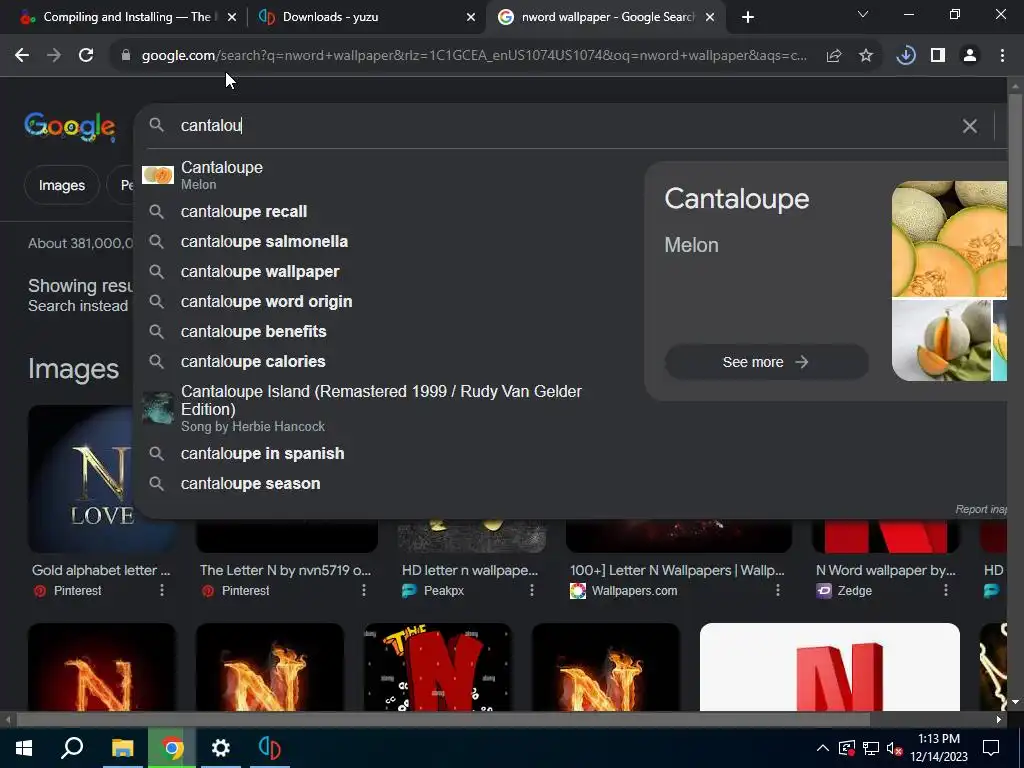Open The Letter N by nvn5719 result
Screen dimensions: 1024x768
click(285, 570)
